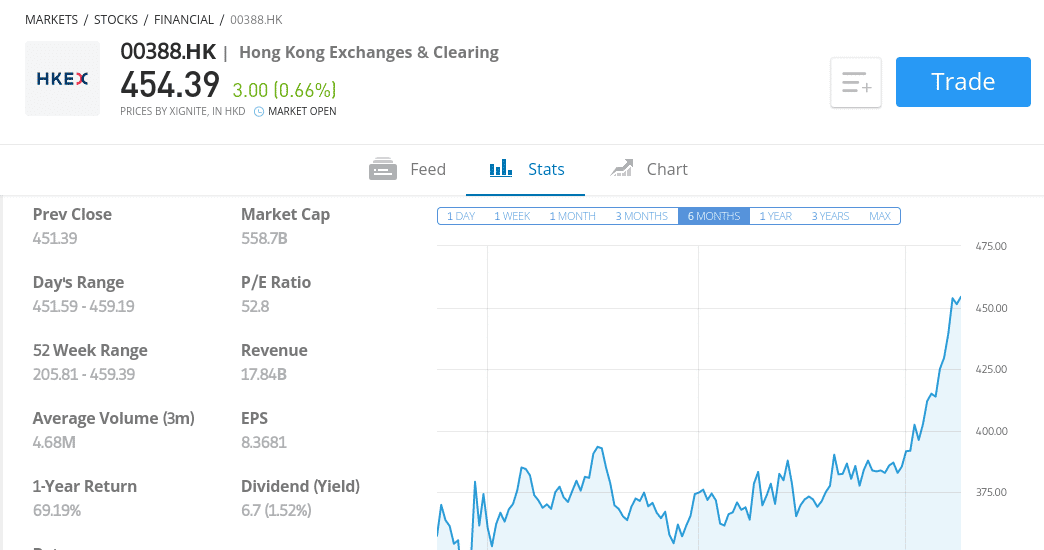
Task: Click the Market Cap value 558.7B
Action: point(264,238)
